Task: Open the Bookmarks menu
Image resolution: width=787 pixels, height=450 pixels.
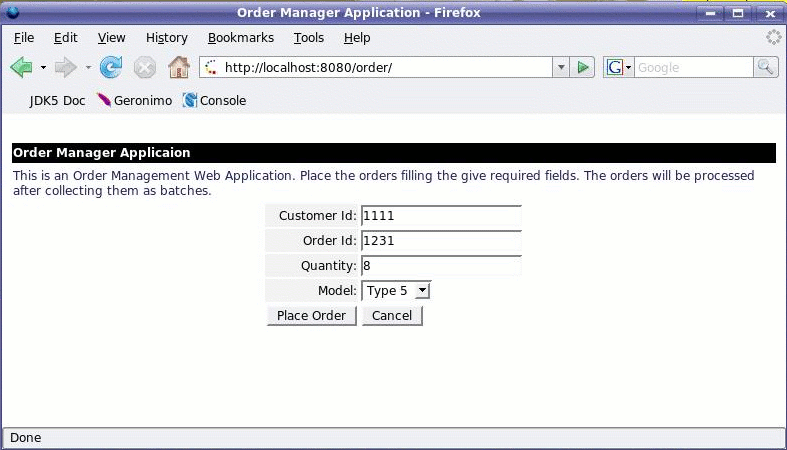Action: tap(241, 38)
